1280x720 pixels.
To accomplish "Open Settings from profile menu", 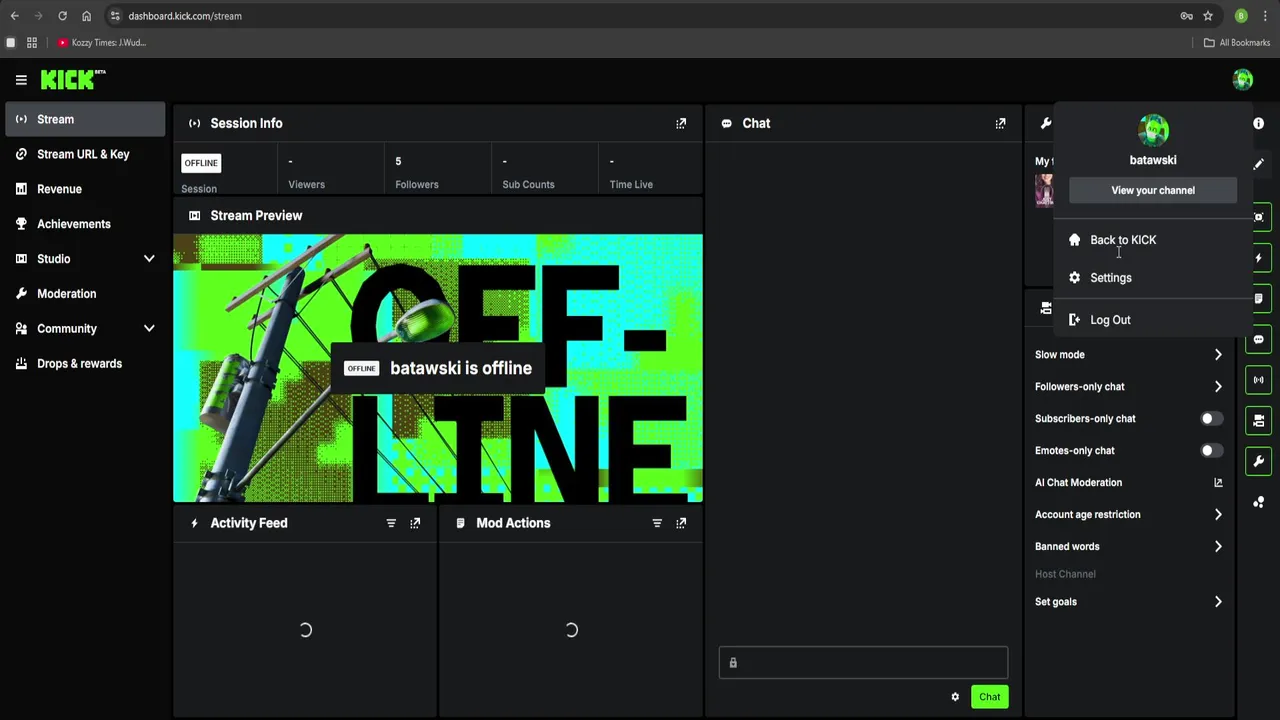I will tap(1153, 278).
